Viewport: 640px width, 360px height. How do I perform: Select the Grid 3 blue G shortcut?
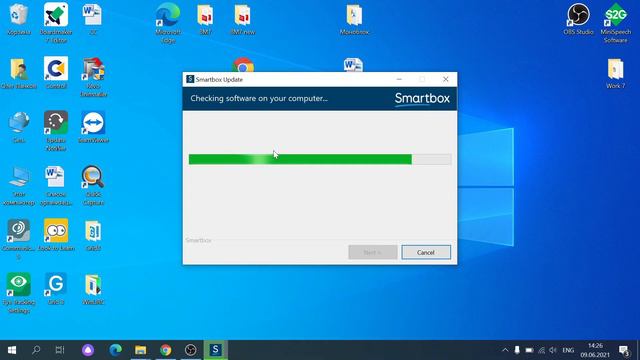56,289
